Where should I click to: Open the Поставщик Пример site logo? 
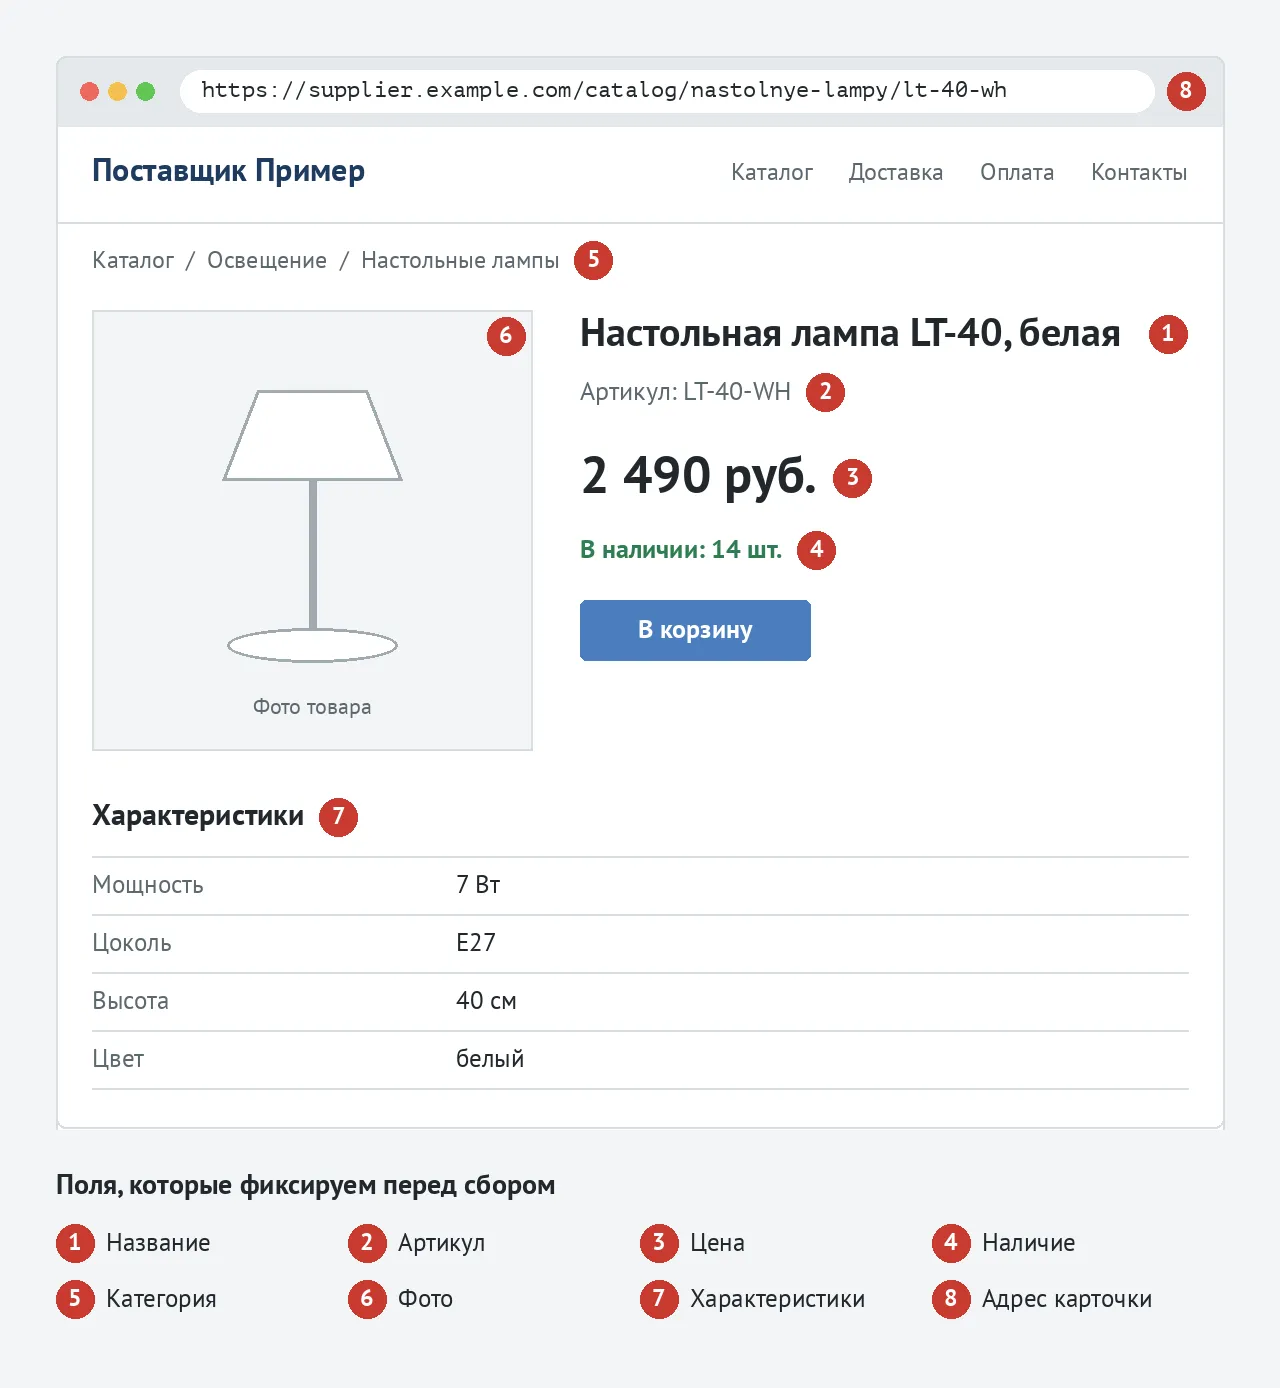click(228, 171)
